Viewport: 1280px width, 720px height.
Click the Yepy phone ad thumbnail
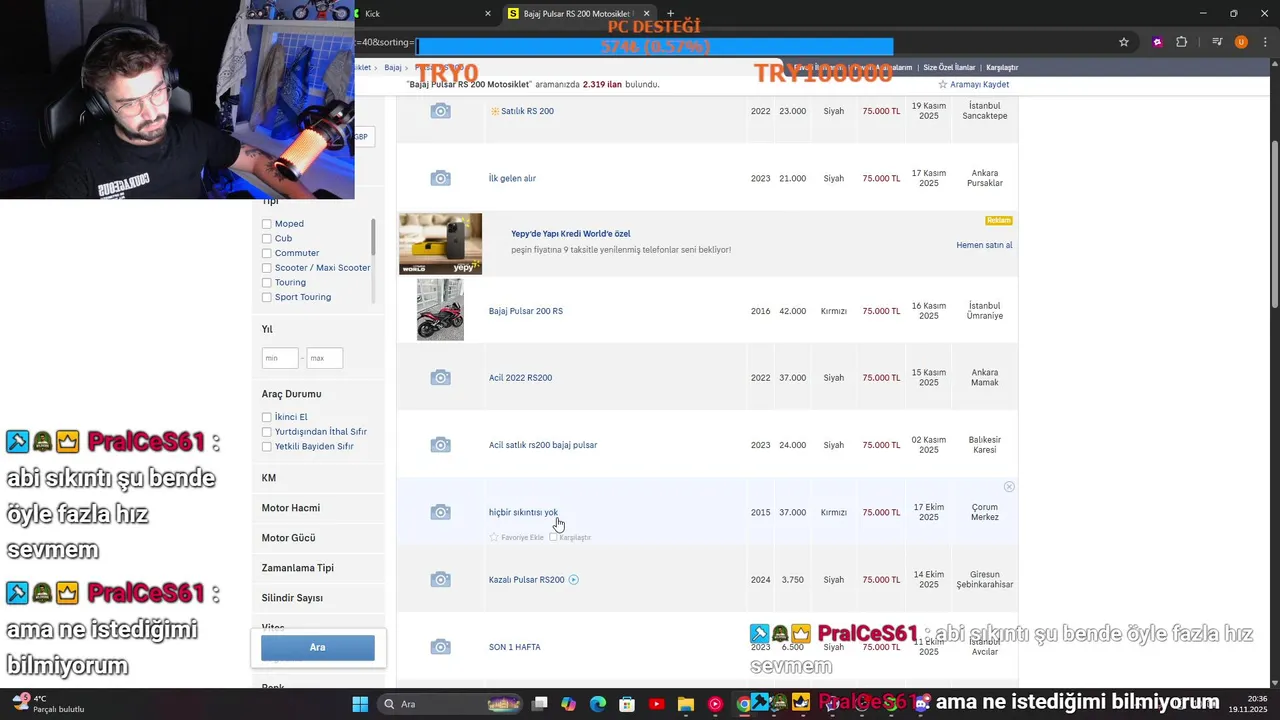[440, 243]
